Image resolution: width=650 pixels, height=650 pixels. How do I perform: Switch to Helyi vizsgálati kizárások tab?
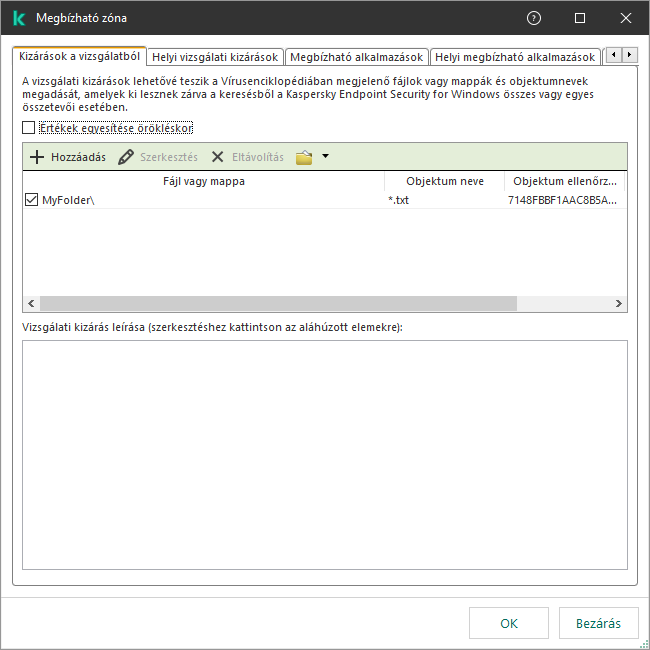215,57
